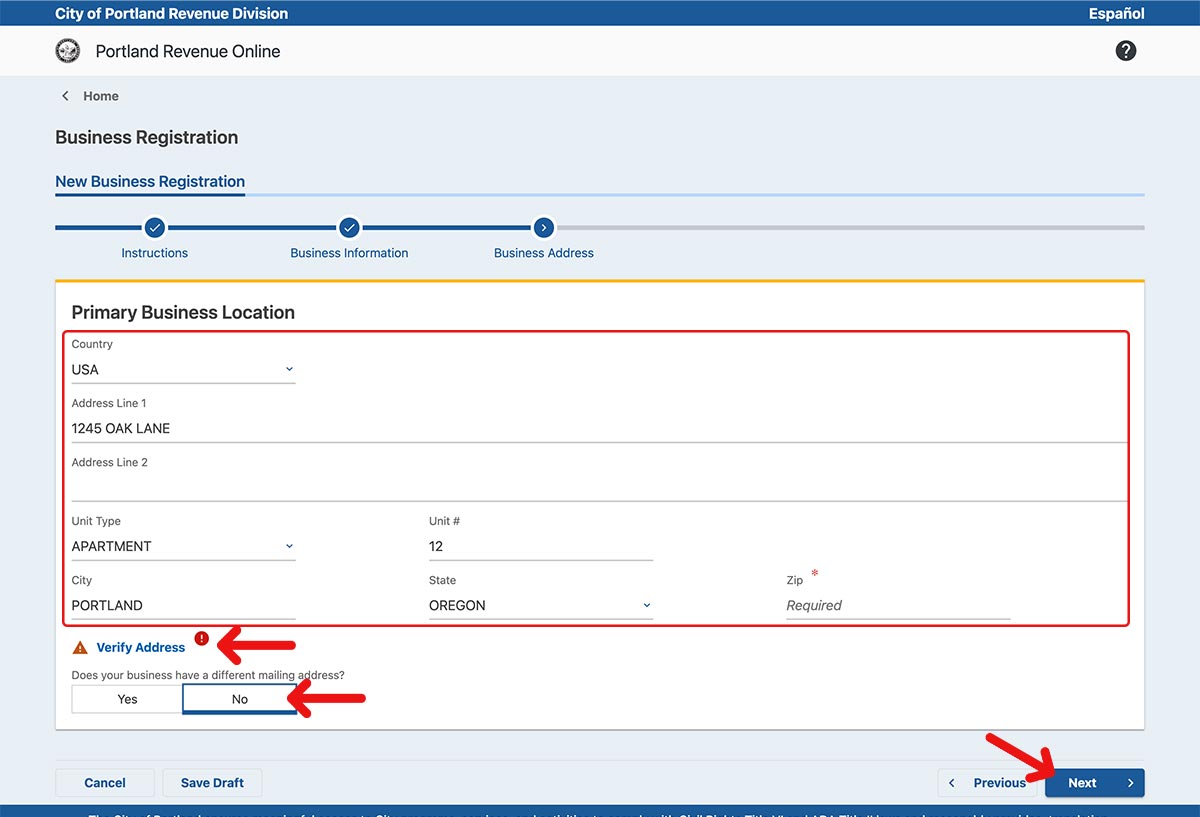Click the red error badge by Verify Address
This screenshot has width=1200, height=817.
[201, 638]
